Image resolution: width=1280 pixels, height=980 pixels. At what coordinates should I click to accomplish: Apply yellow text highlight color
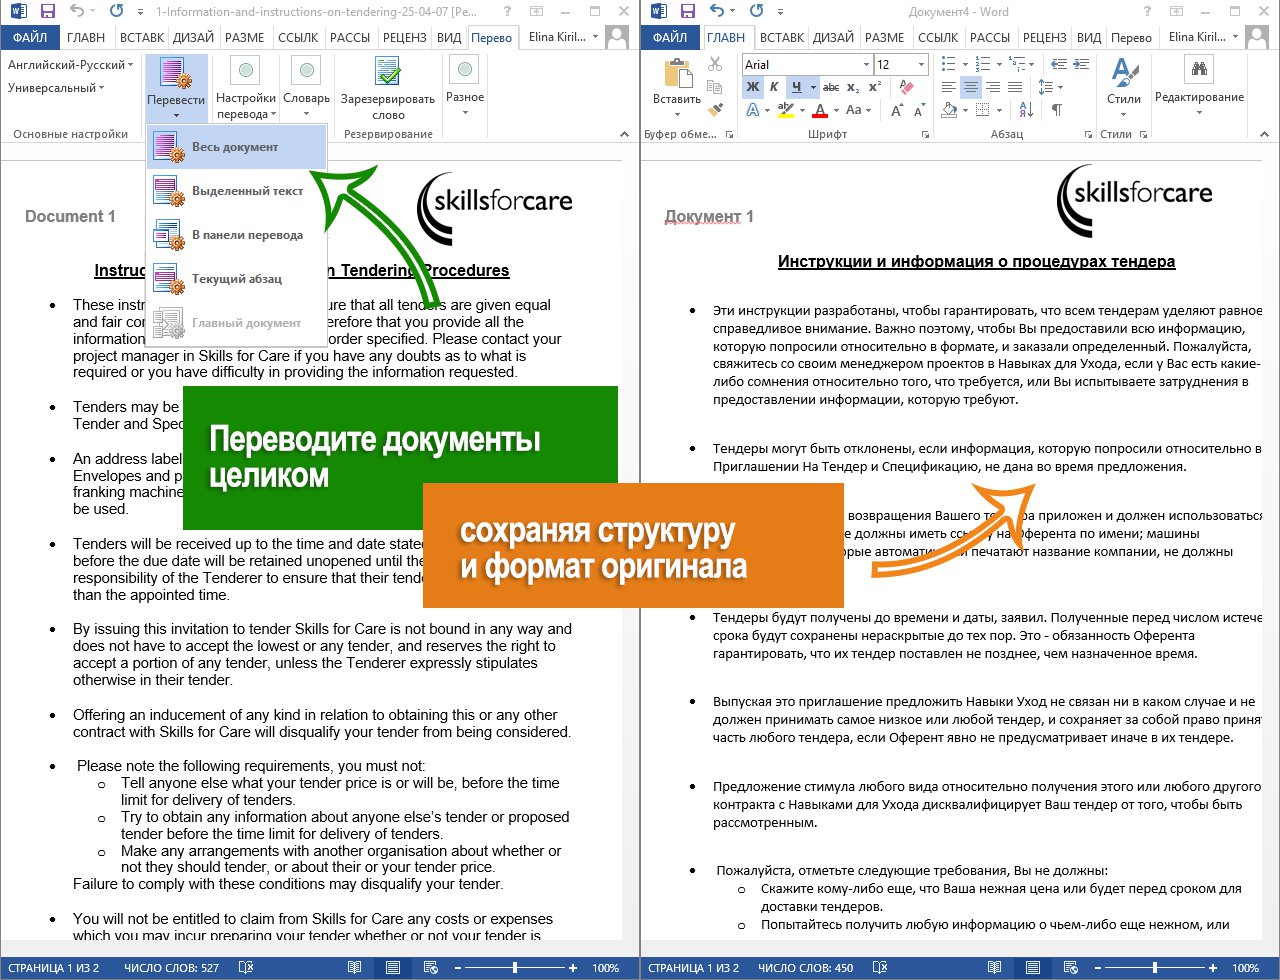[x=786, y=110]
